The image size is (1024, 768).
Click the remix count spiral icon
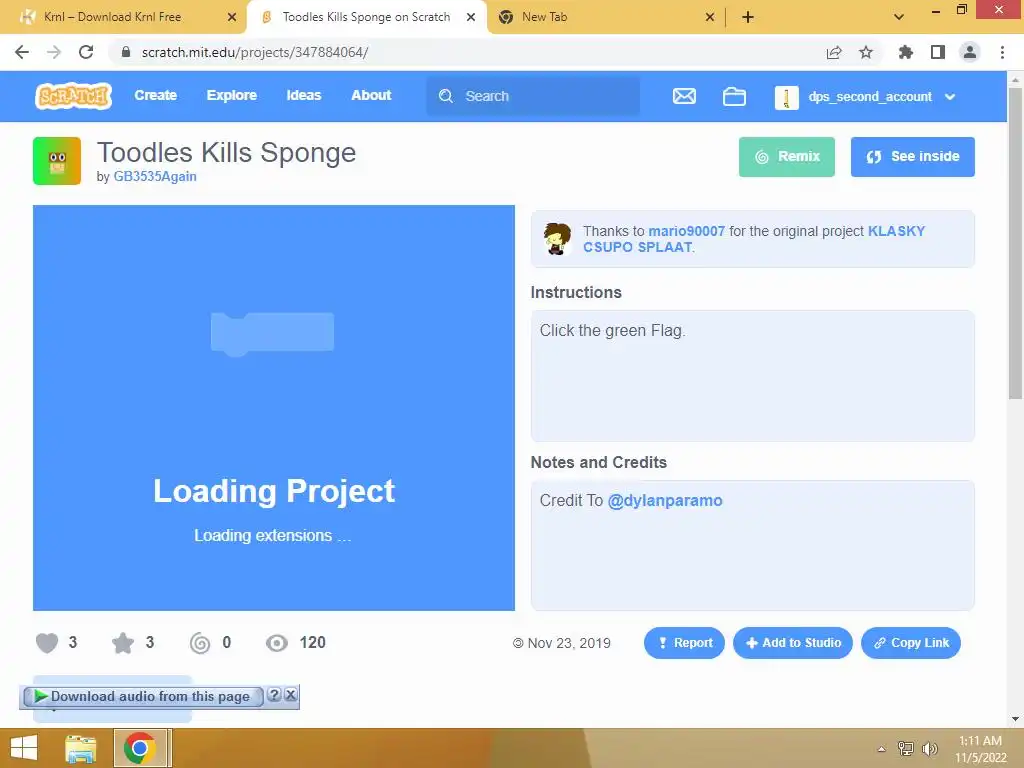[x=200, y=643]
